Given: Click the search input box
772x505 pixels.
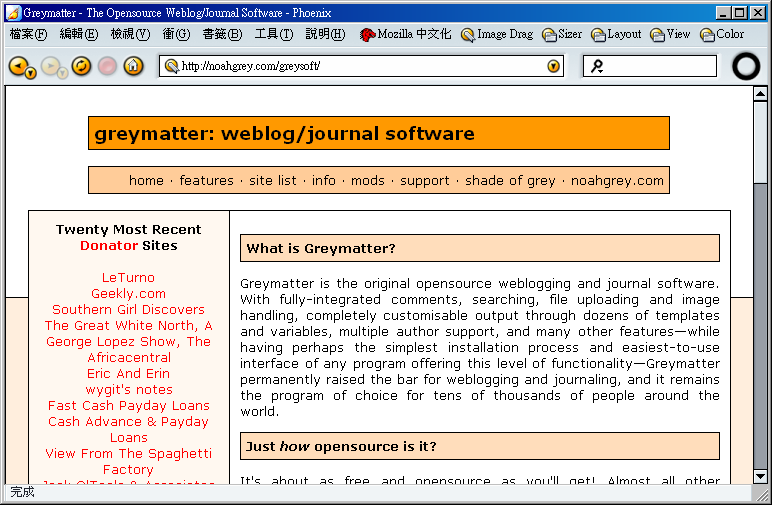Looking at the screenshot, I should point(650,66).
